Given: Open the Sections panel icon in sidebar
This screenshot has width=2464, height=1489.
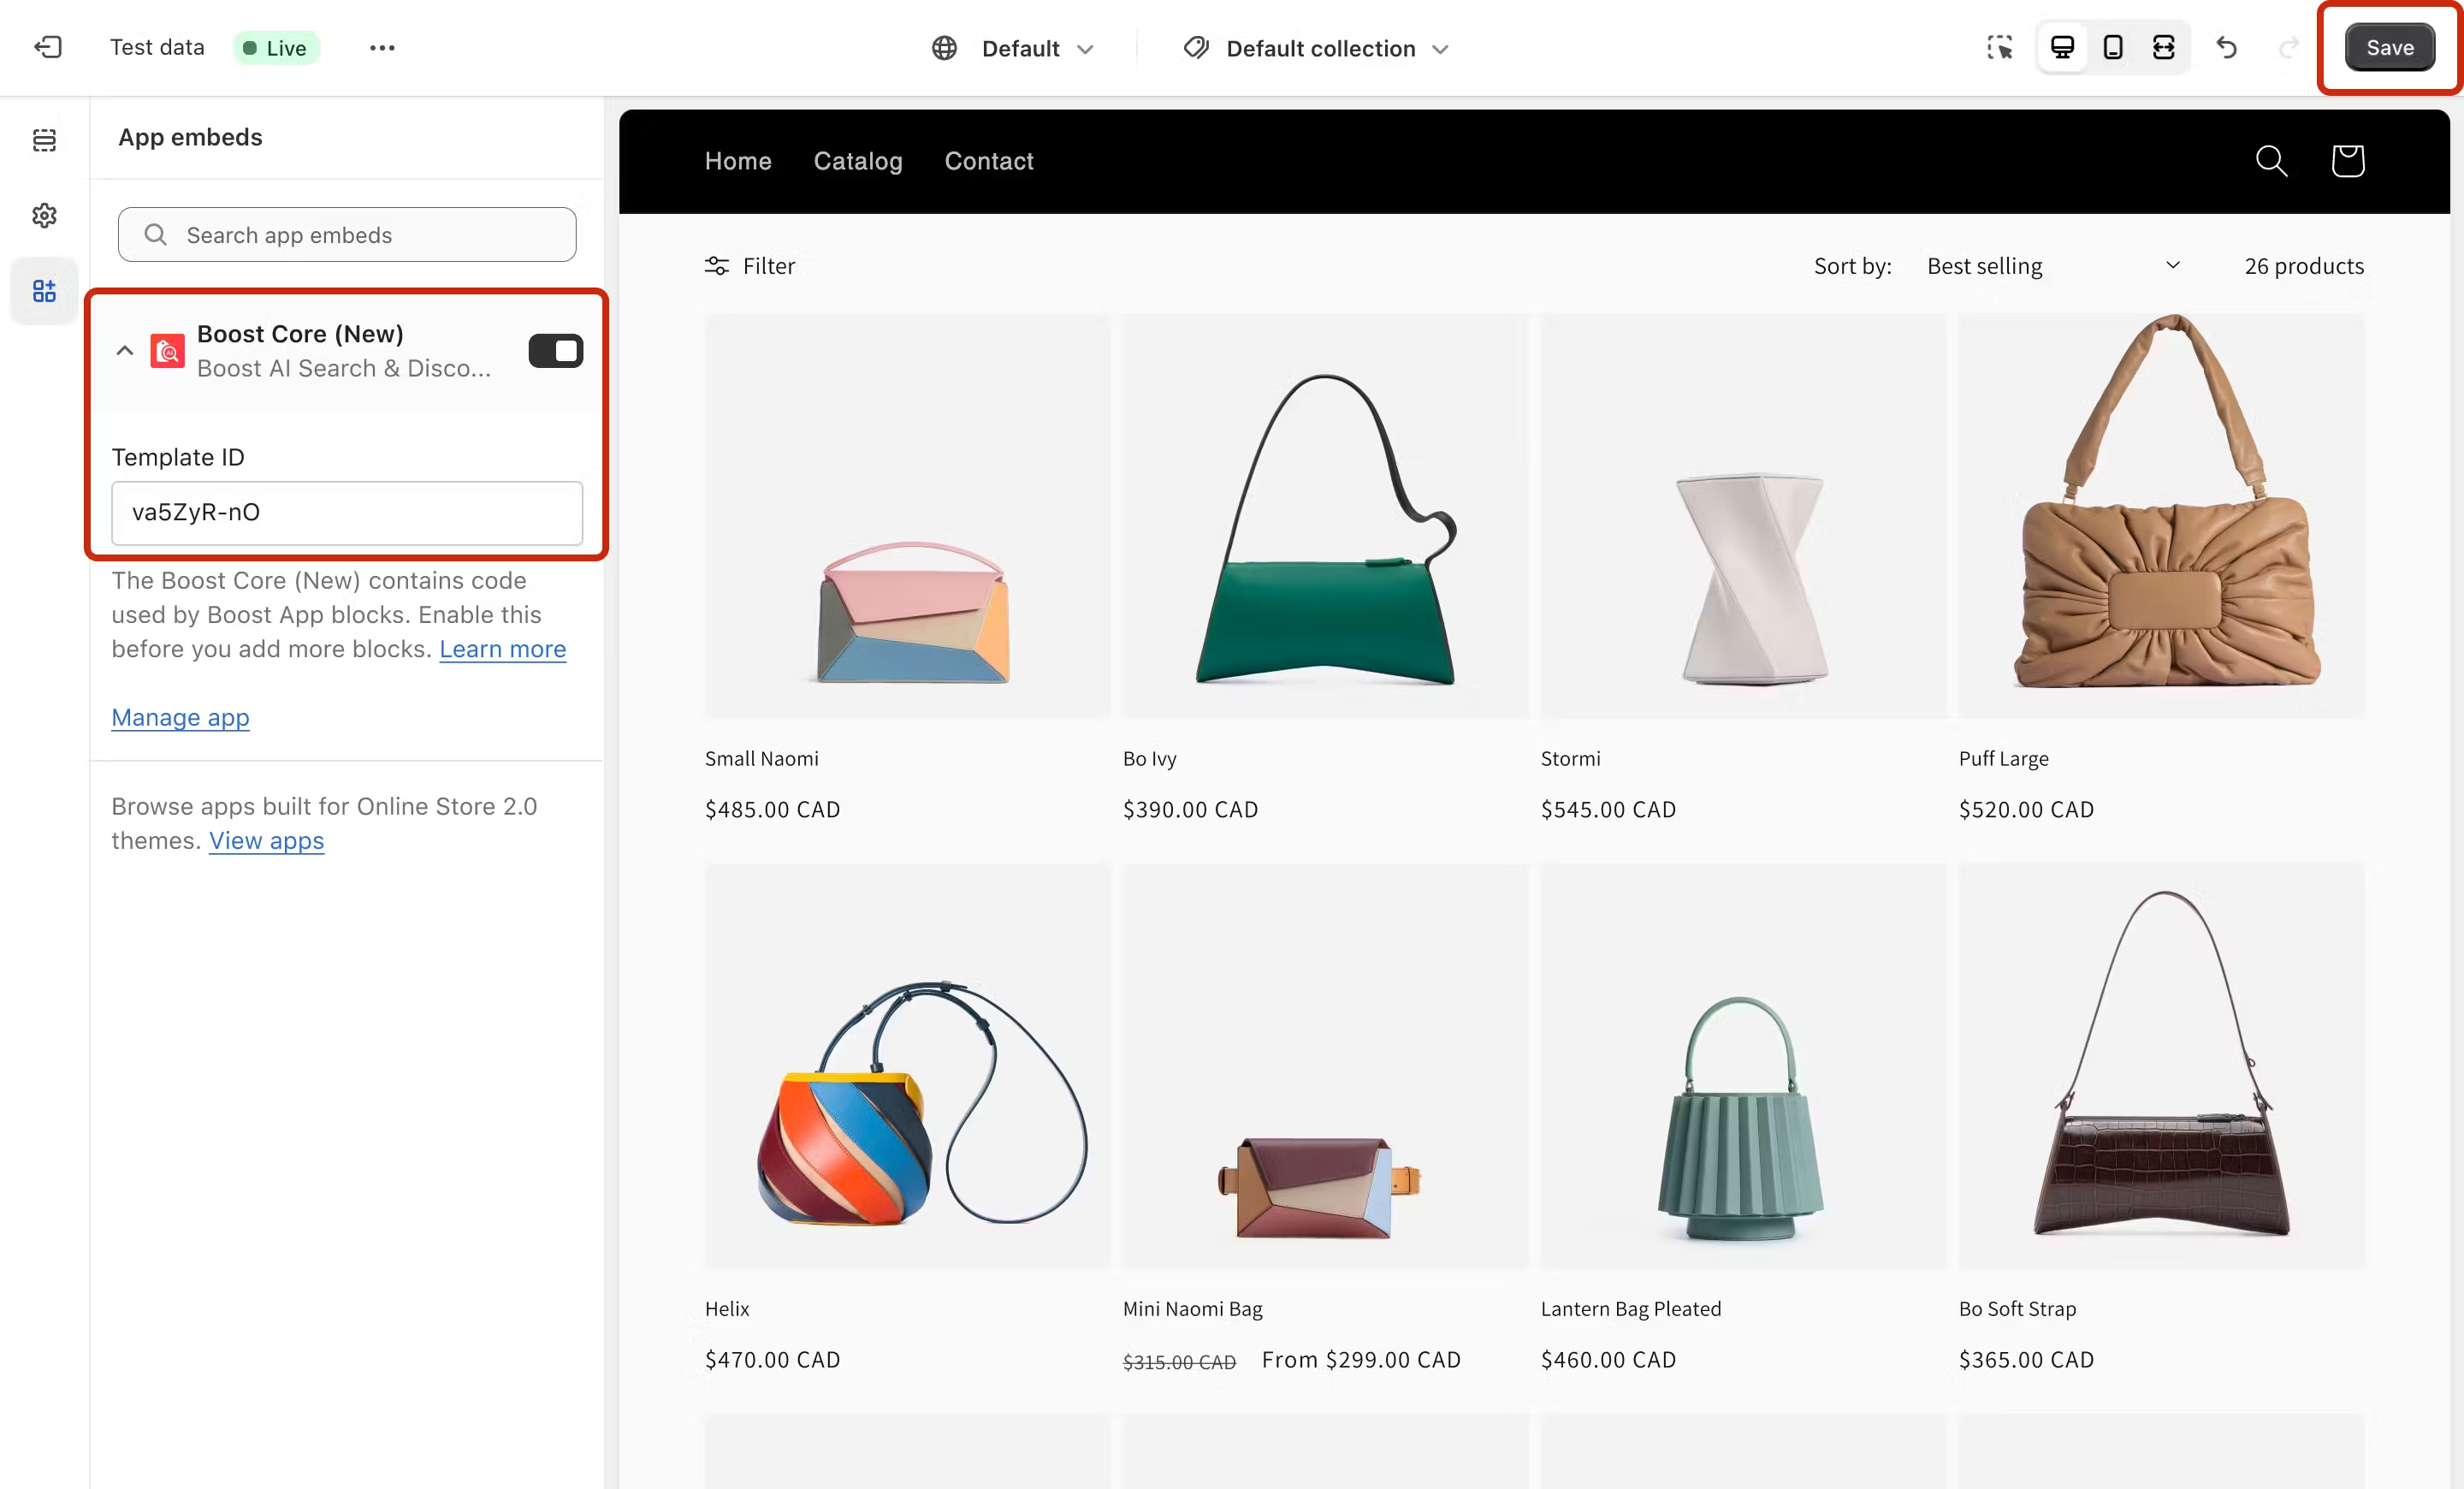Looking at the screenshot, I should click(x=44, y=140).
